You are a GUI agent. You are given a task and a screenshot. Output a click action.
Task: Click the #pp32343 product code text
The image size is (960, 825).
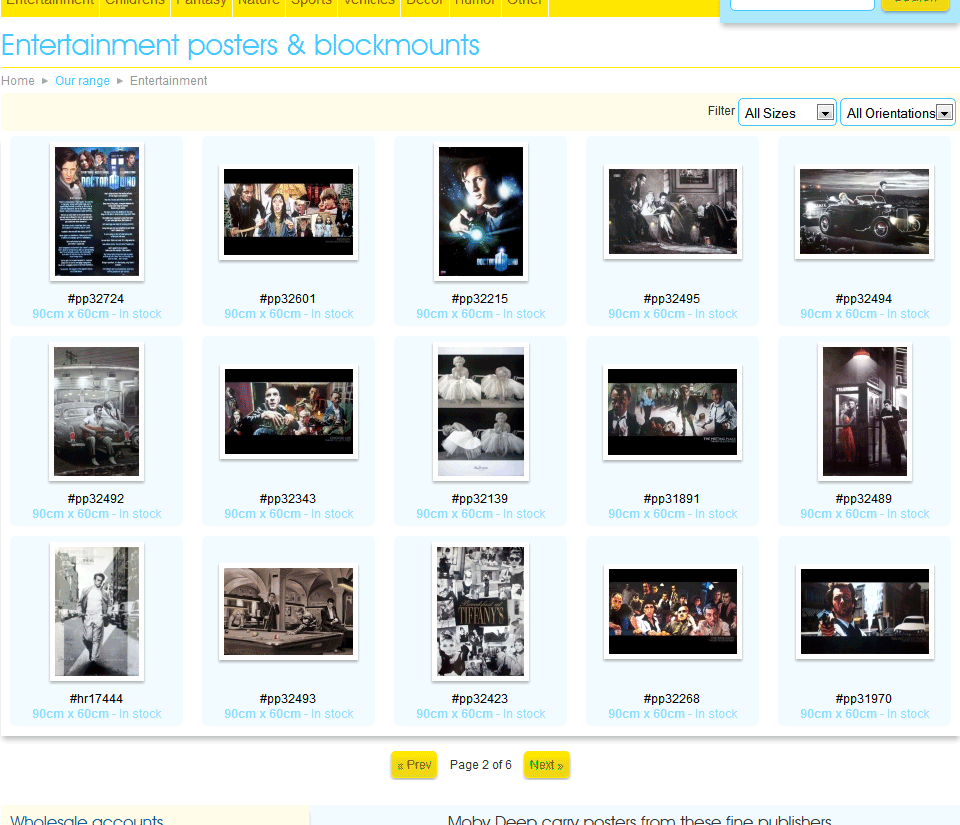click(x=288, y=499)
